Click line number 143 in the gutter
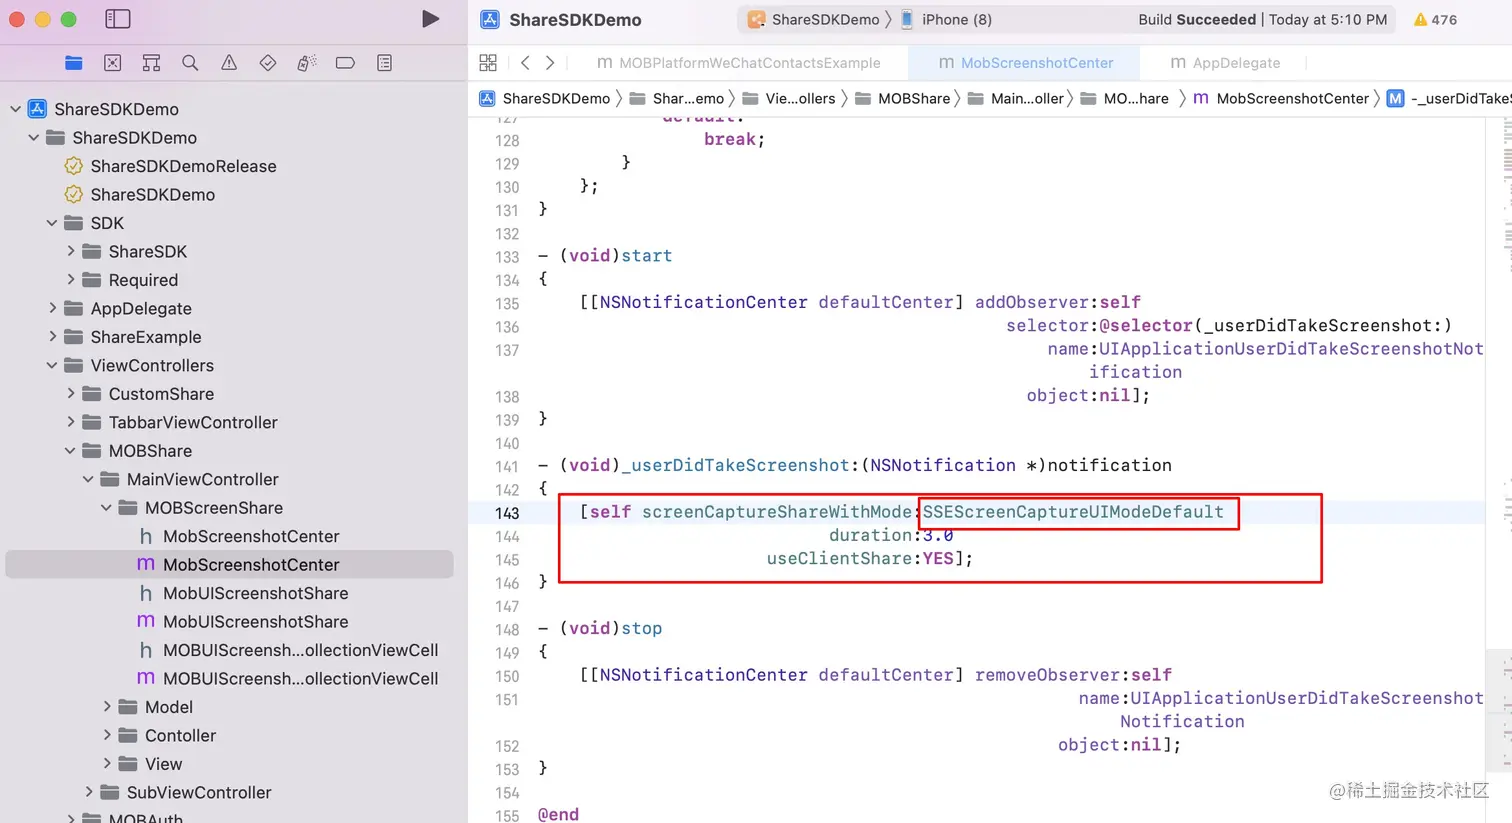Screen dimensions: 1512x823 tap(507, 513)
